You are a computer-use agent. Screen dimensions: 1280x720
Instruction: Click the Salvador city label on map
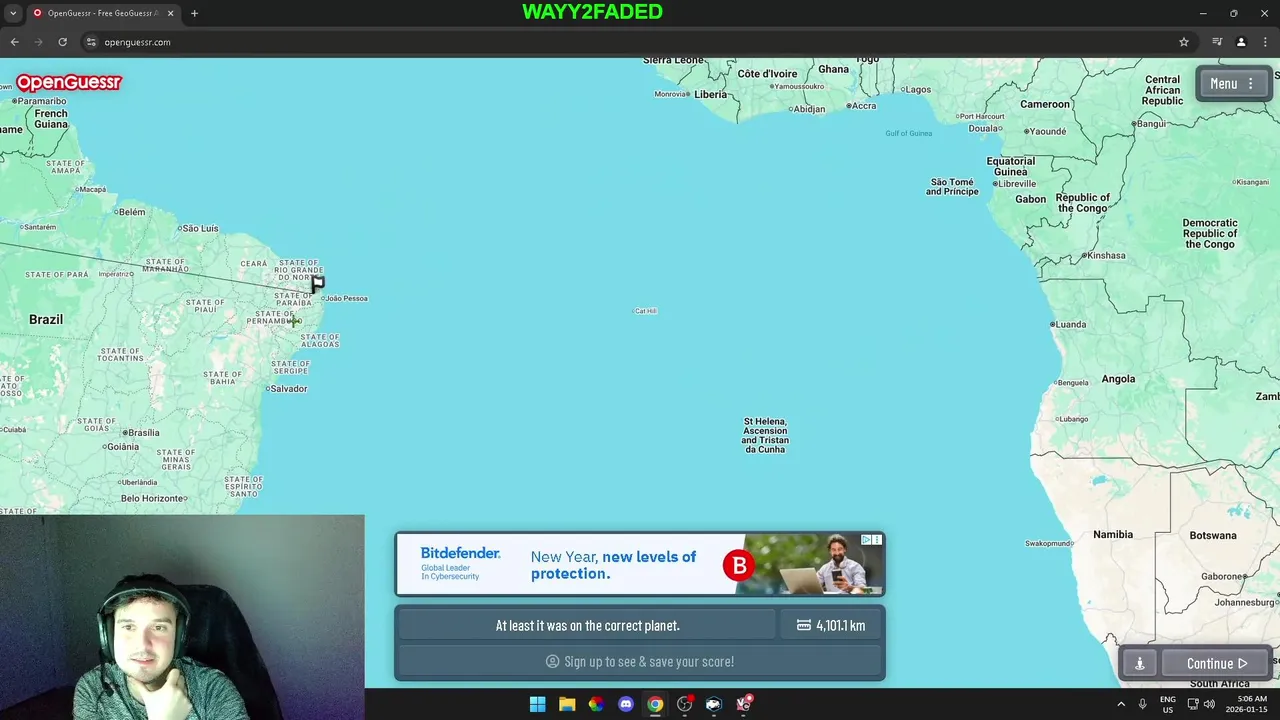[289, 389]
